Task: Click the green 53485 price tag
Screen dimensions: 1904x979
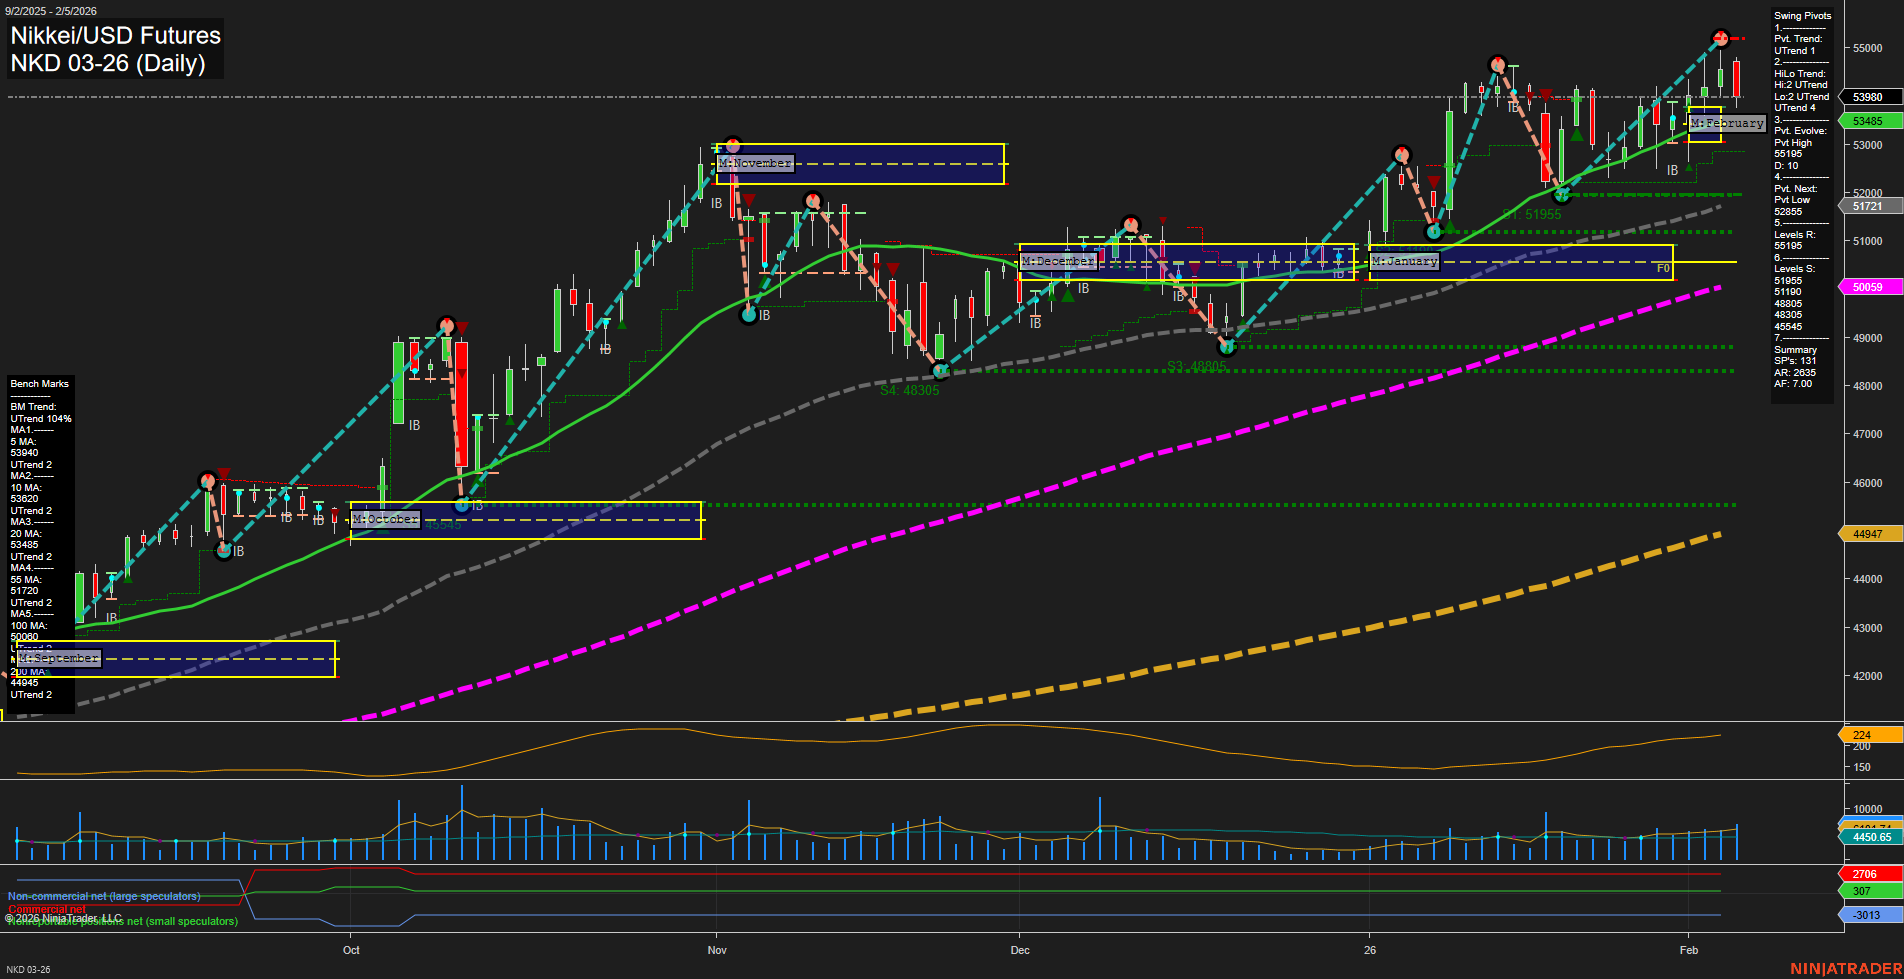Action: pos(1866,119)
